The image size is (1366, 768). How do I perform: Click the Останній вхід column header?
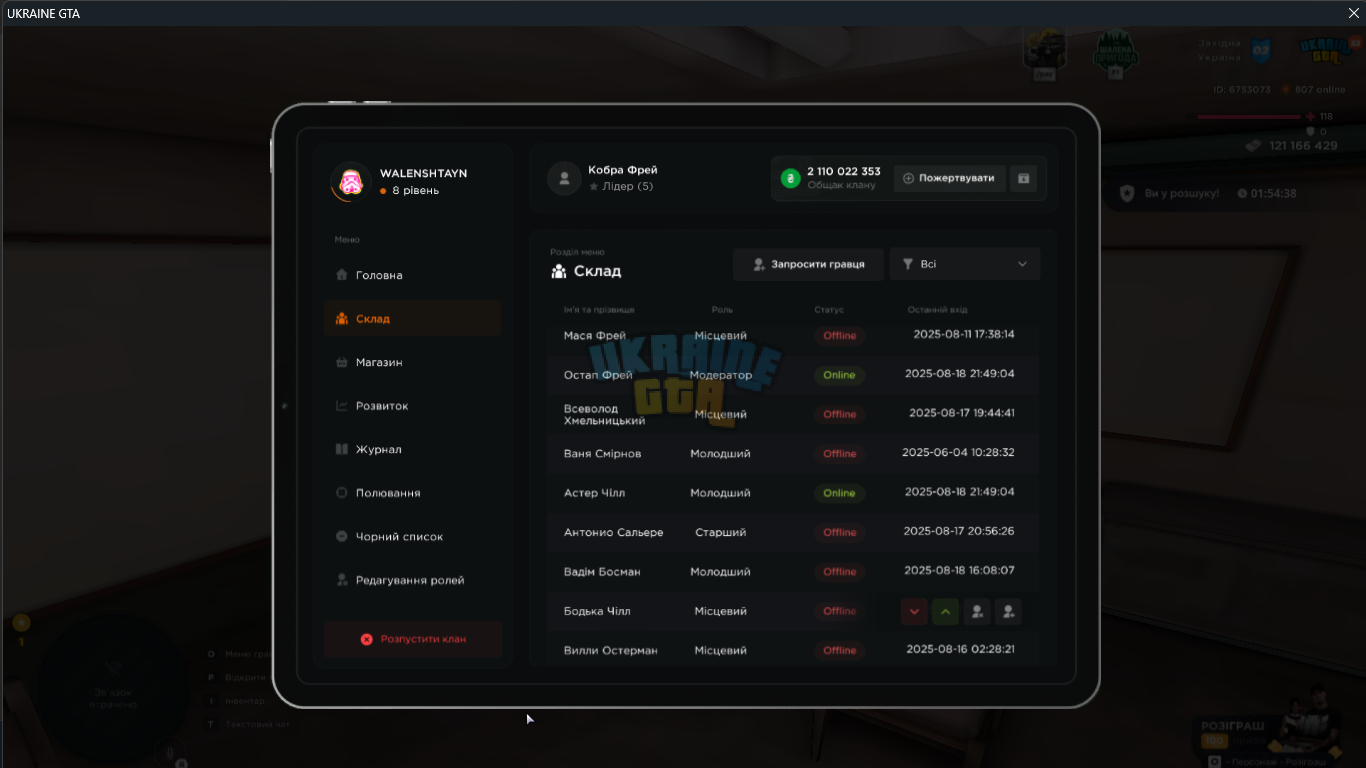point(937,310)
